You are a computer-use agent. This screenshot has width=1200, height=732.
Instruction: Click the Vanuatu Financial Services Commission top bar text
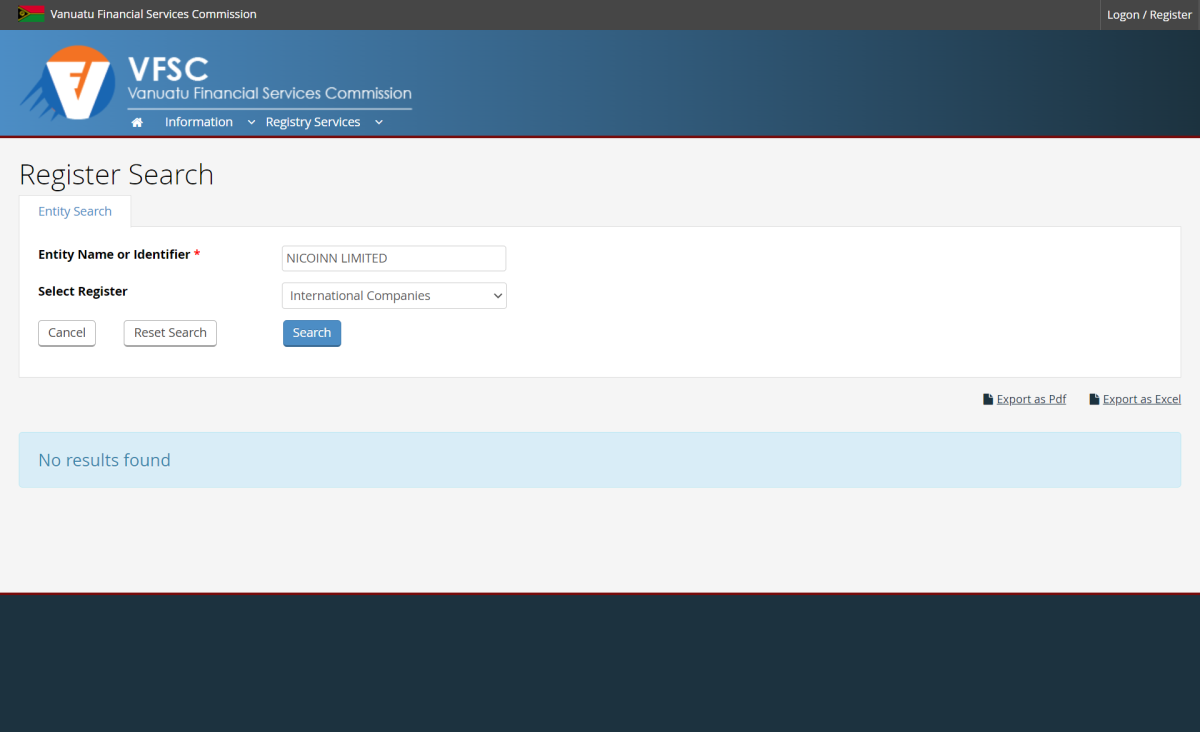(x=153, y=14)
